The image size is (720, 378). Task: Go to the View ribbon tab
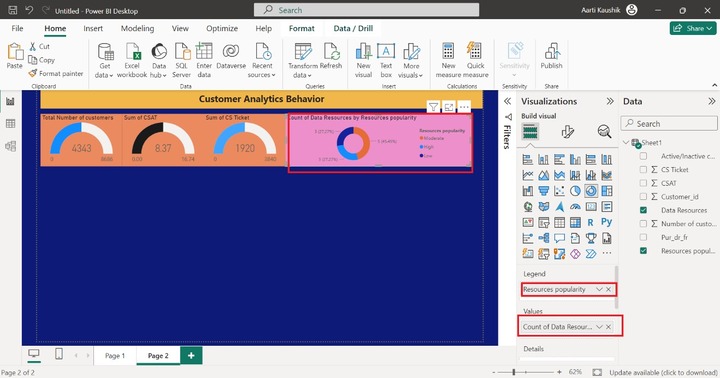point(180,28)
